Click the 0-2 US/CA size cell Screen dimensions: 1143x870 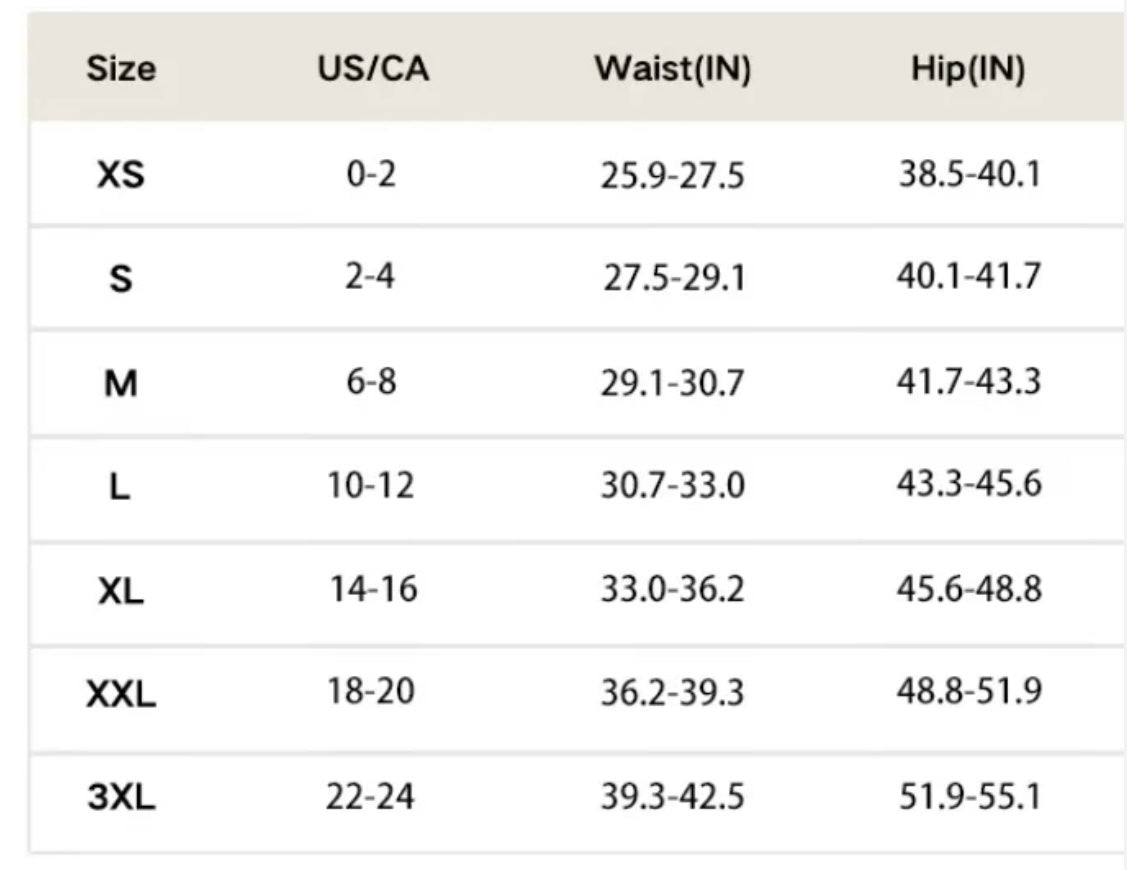[x=372, y=175]
